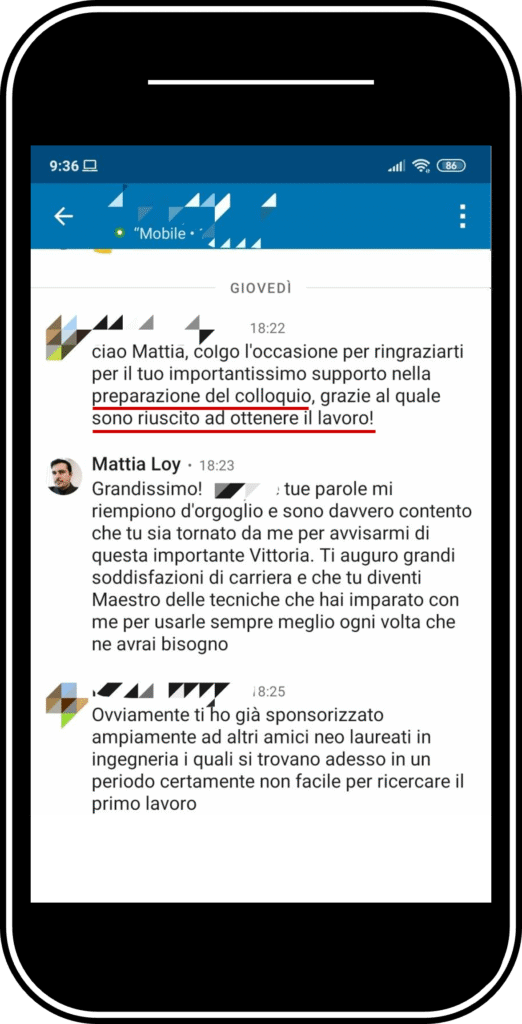Tap the battery indicator showing 86
Screen dimensions: 522x1024
[x=451, y=166]
